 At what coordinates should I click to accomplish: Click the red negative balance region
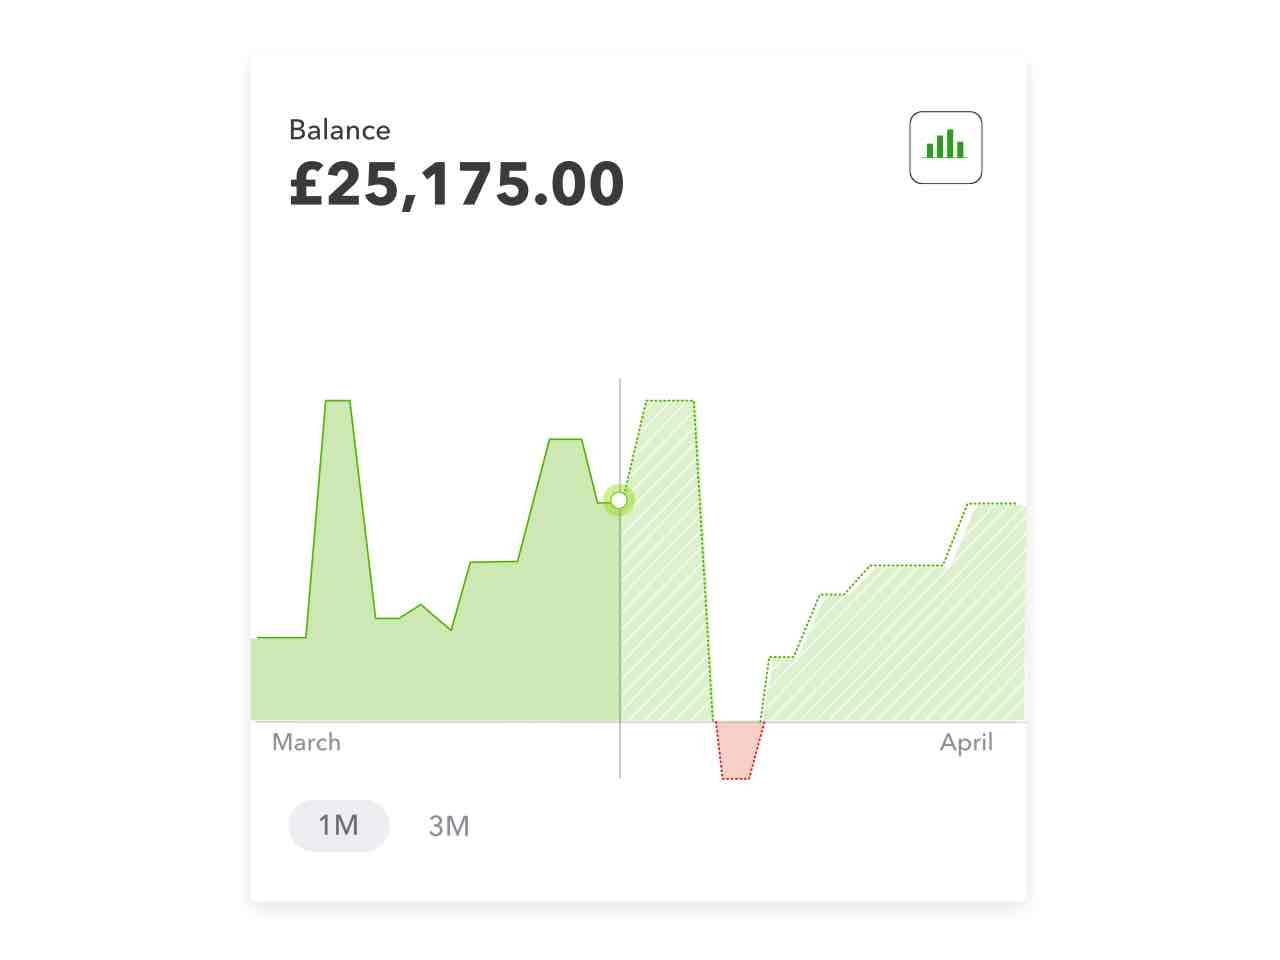tap(738, 749)
